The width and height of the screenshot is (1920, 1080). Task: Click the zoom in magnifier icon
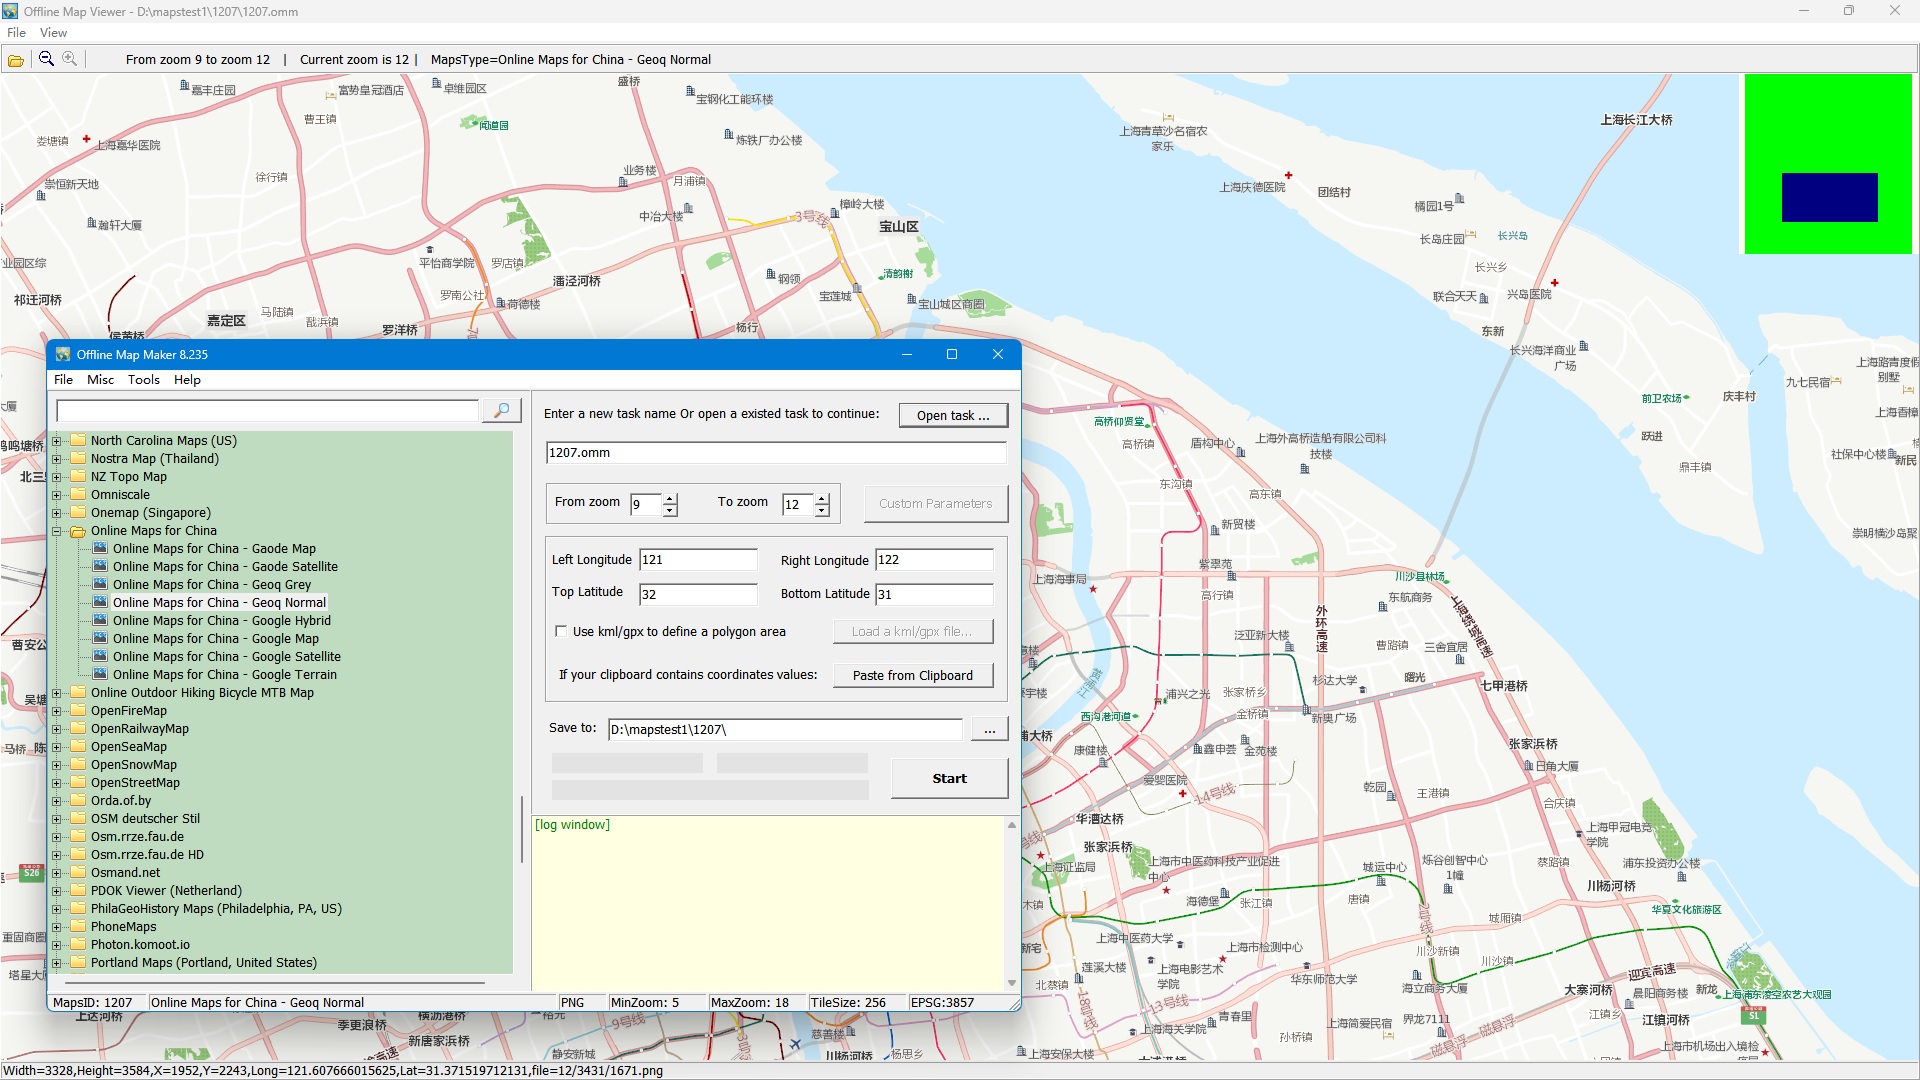pyautogui.click(x=70, y=59)
